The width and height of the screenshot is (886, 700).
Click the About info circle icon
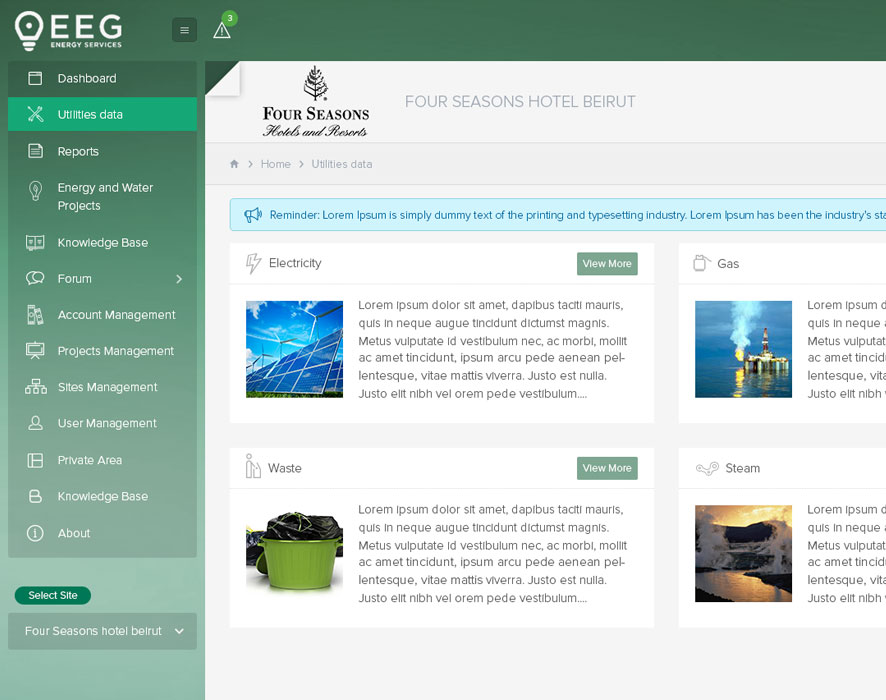coord(35,533)
